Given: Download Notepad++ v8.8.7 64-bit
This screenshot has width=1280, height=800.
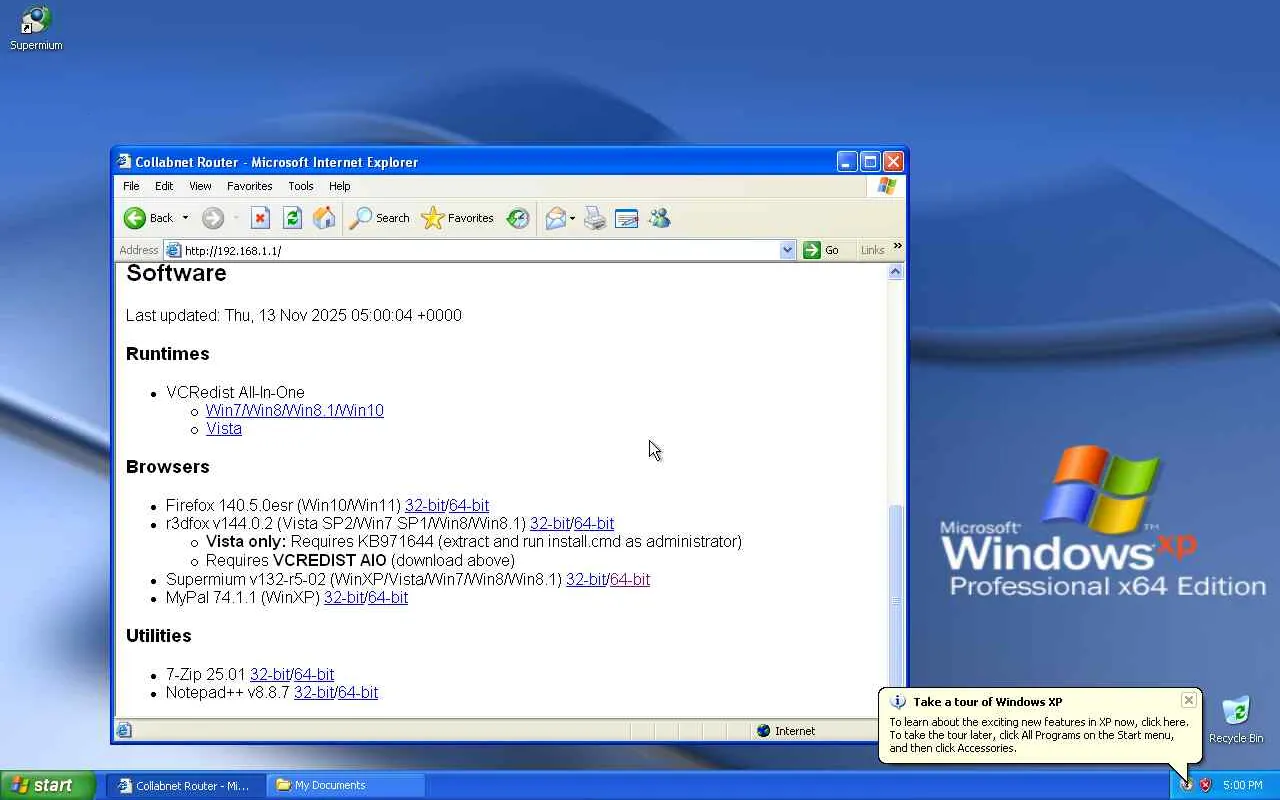Looking at the screenshot, I should click(358, 693).
